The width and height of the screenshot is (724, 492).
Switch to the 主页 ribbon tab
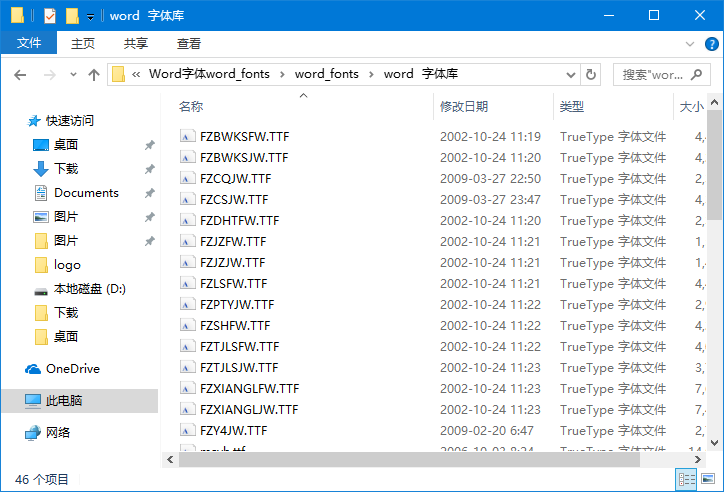coord(83,43)
